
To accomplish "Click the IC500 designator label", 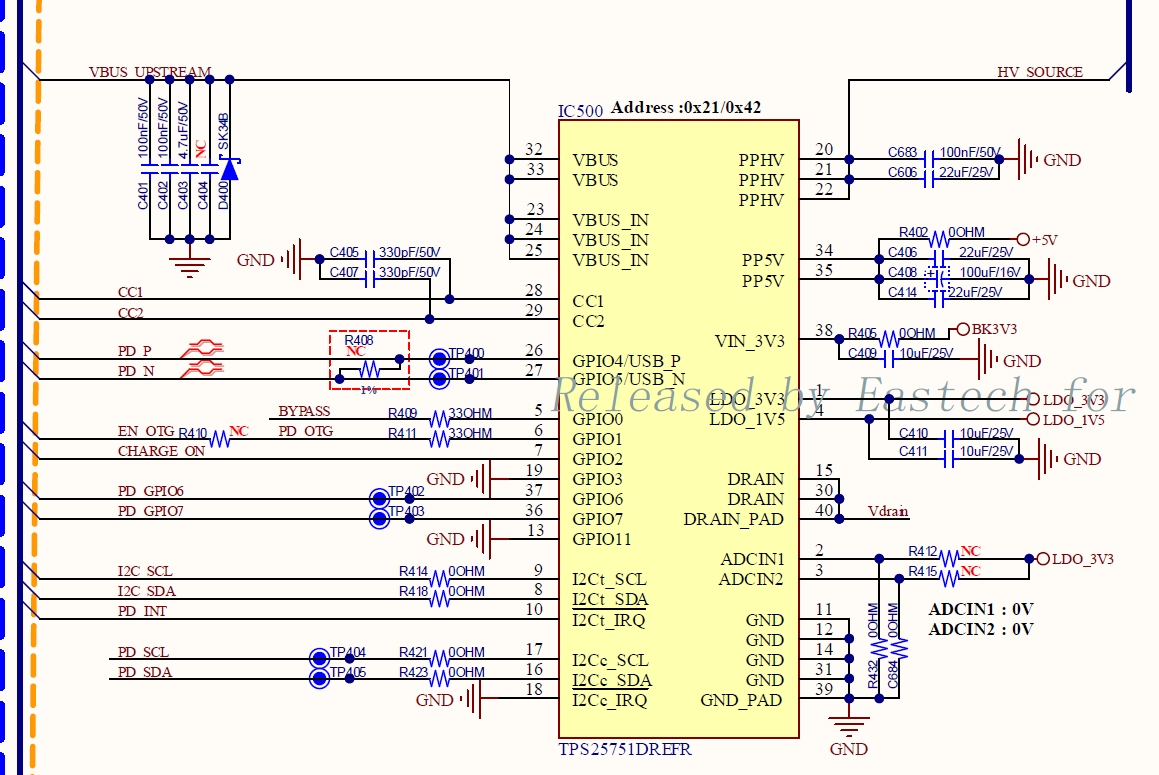I will tap(580, 111).
